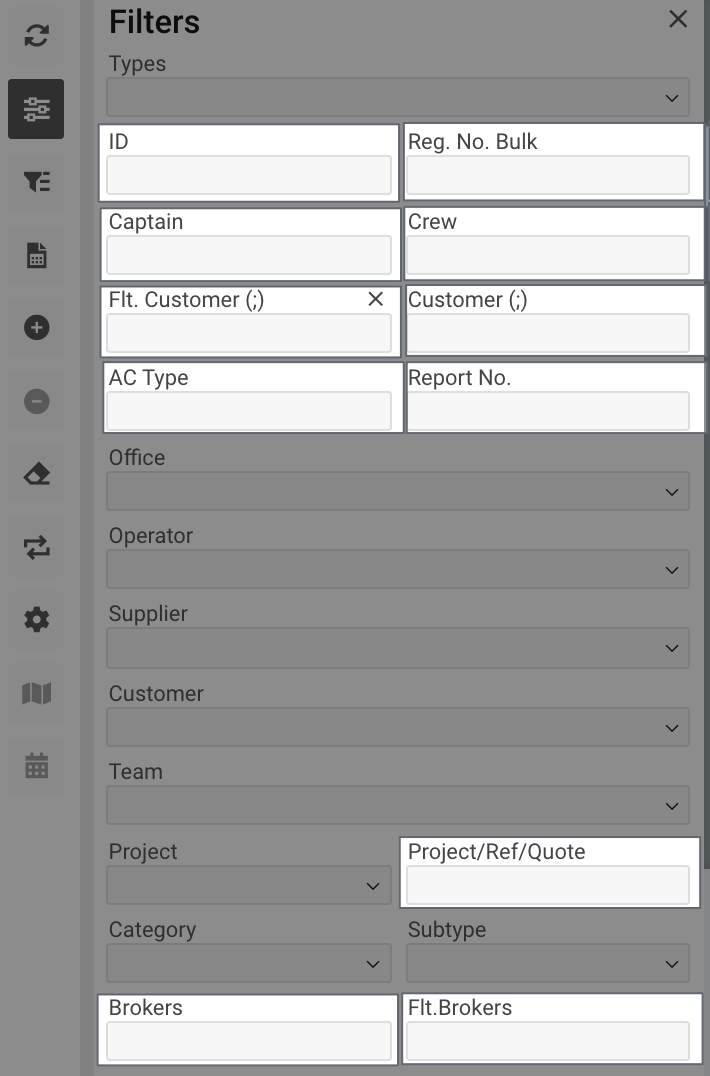Select the funnel filter-list icon

click(x=36, y=182)
